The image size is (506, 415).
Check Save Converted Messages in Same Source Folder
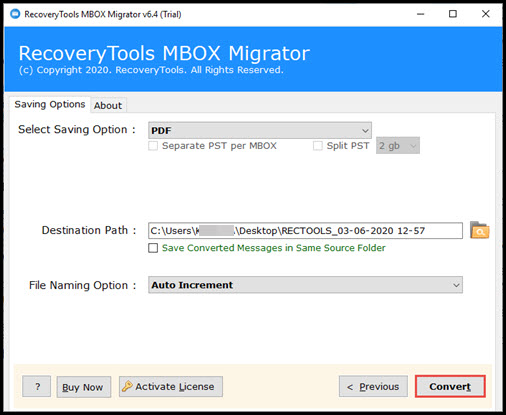tap(153, 248)
